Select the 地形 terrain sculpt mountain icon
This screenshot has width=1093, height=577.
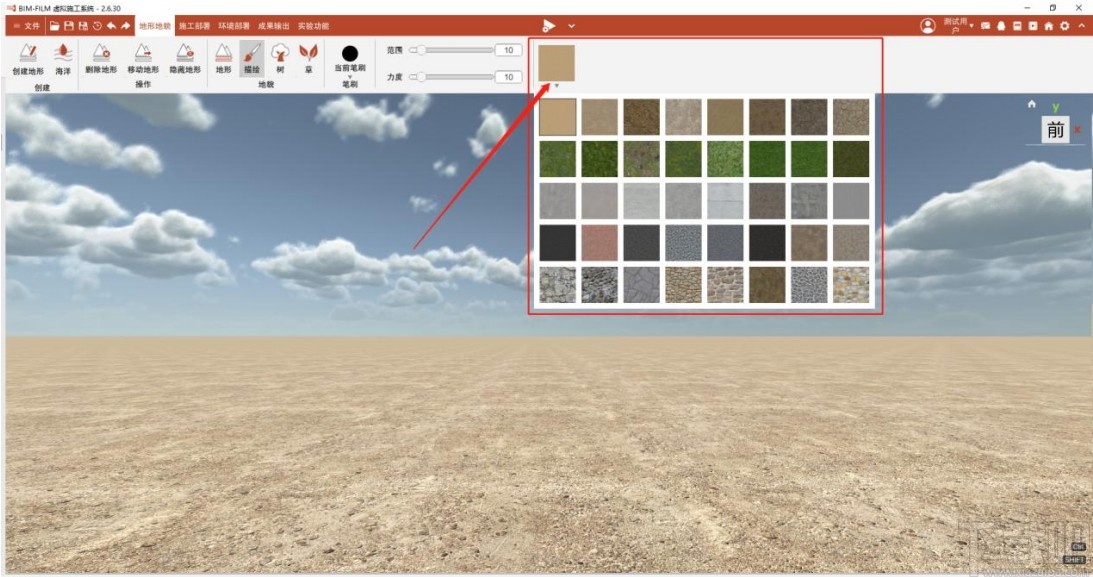click(223, 59)
